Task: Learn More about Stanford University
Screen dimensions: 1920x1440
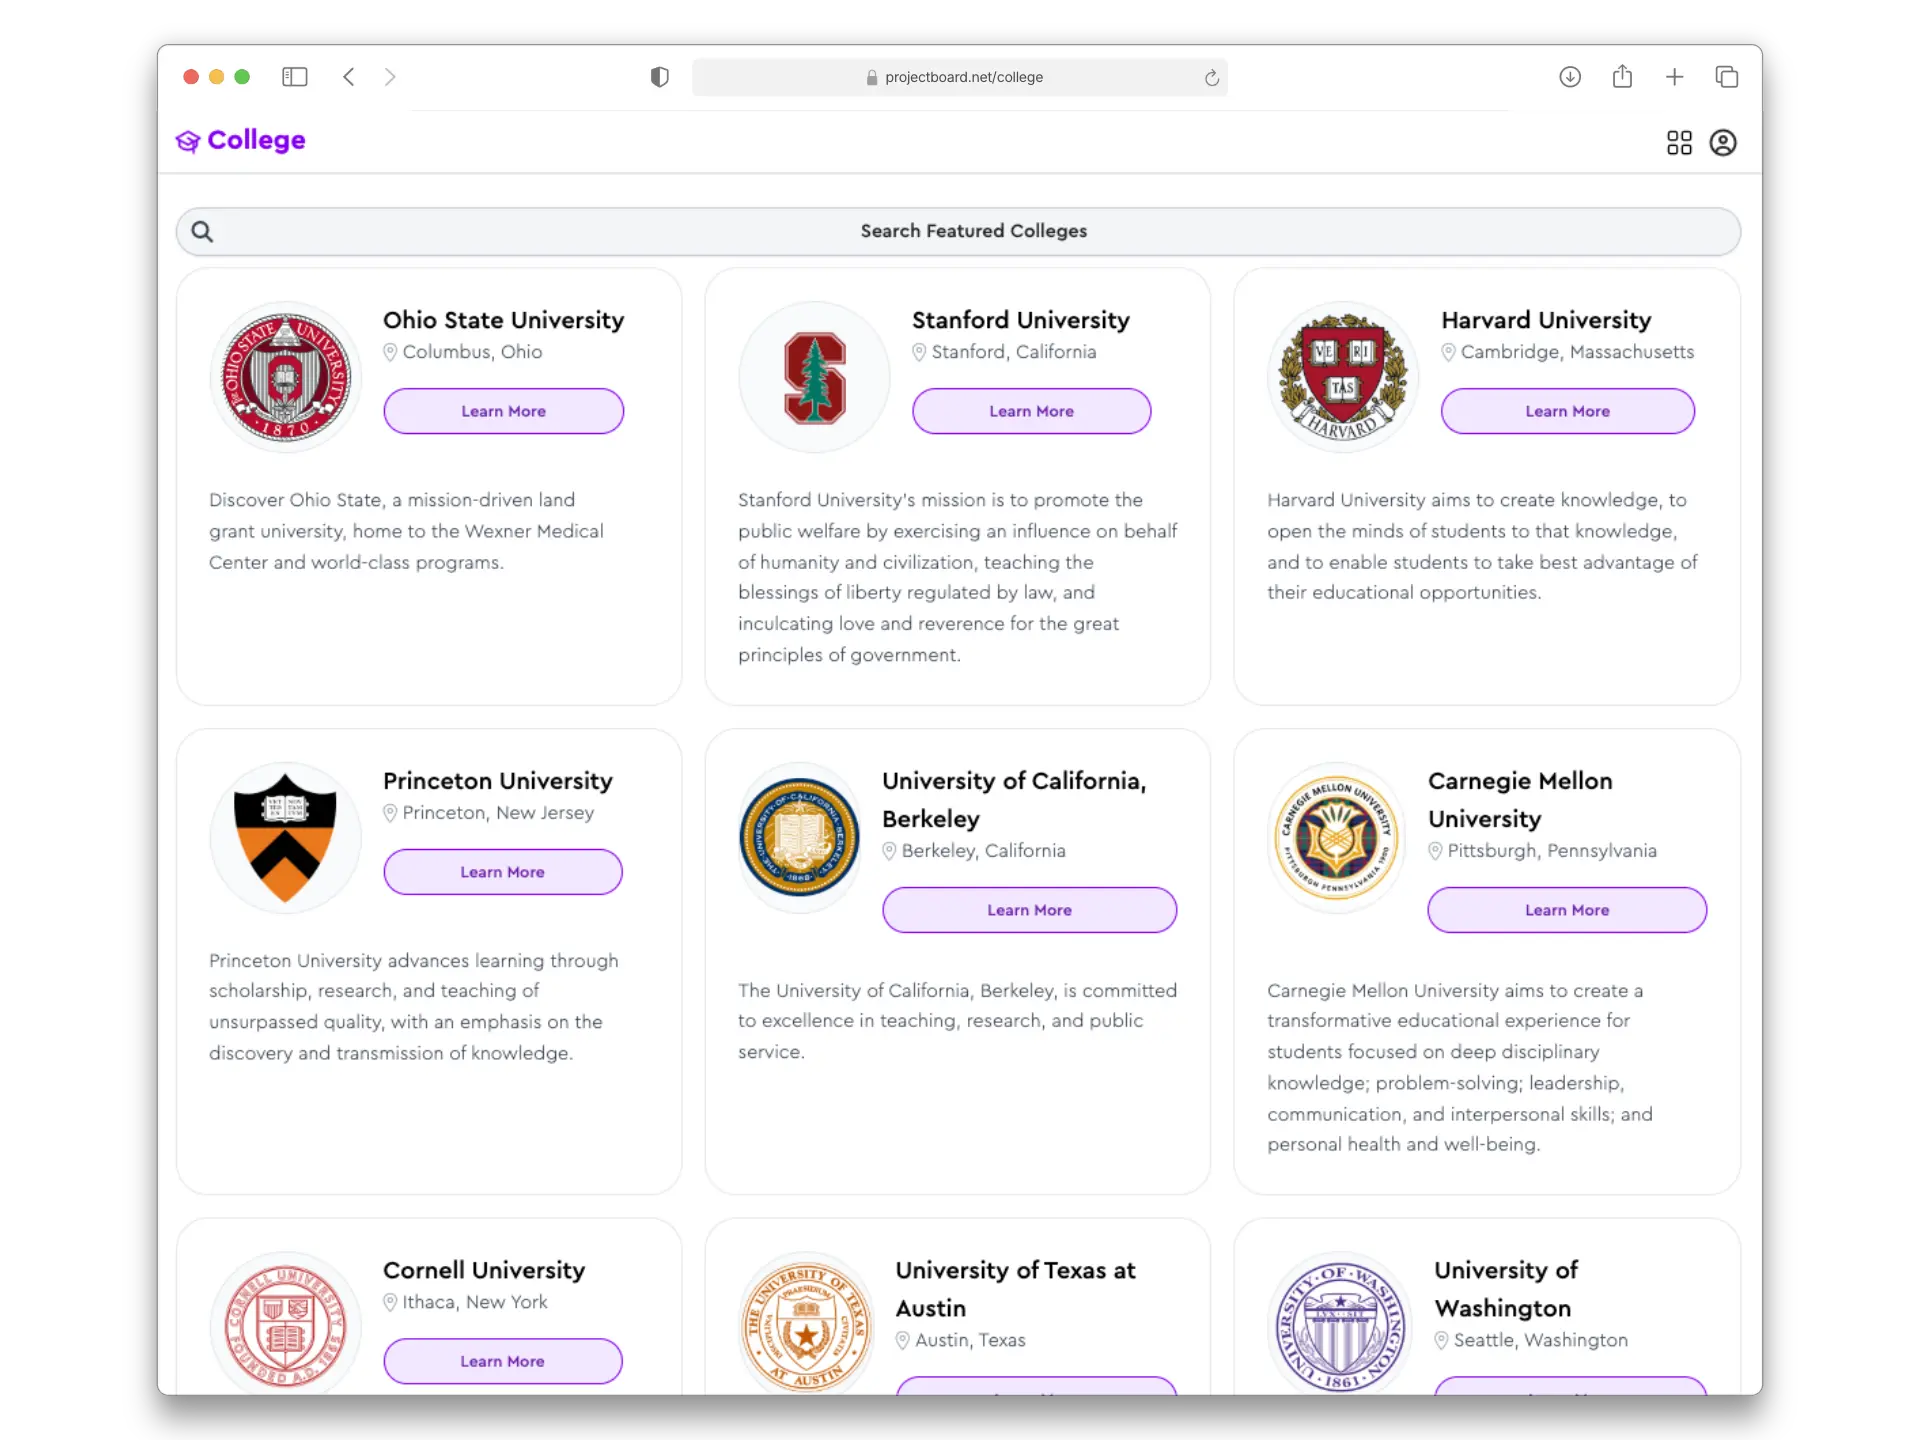Action: [1031, 411]
